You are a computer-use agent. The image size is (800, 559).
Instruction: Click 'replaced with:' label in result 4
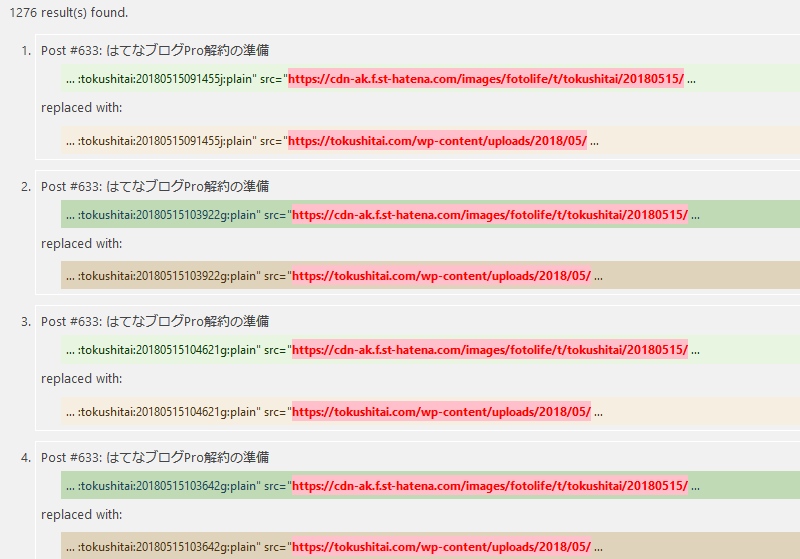point(82,515)
